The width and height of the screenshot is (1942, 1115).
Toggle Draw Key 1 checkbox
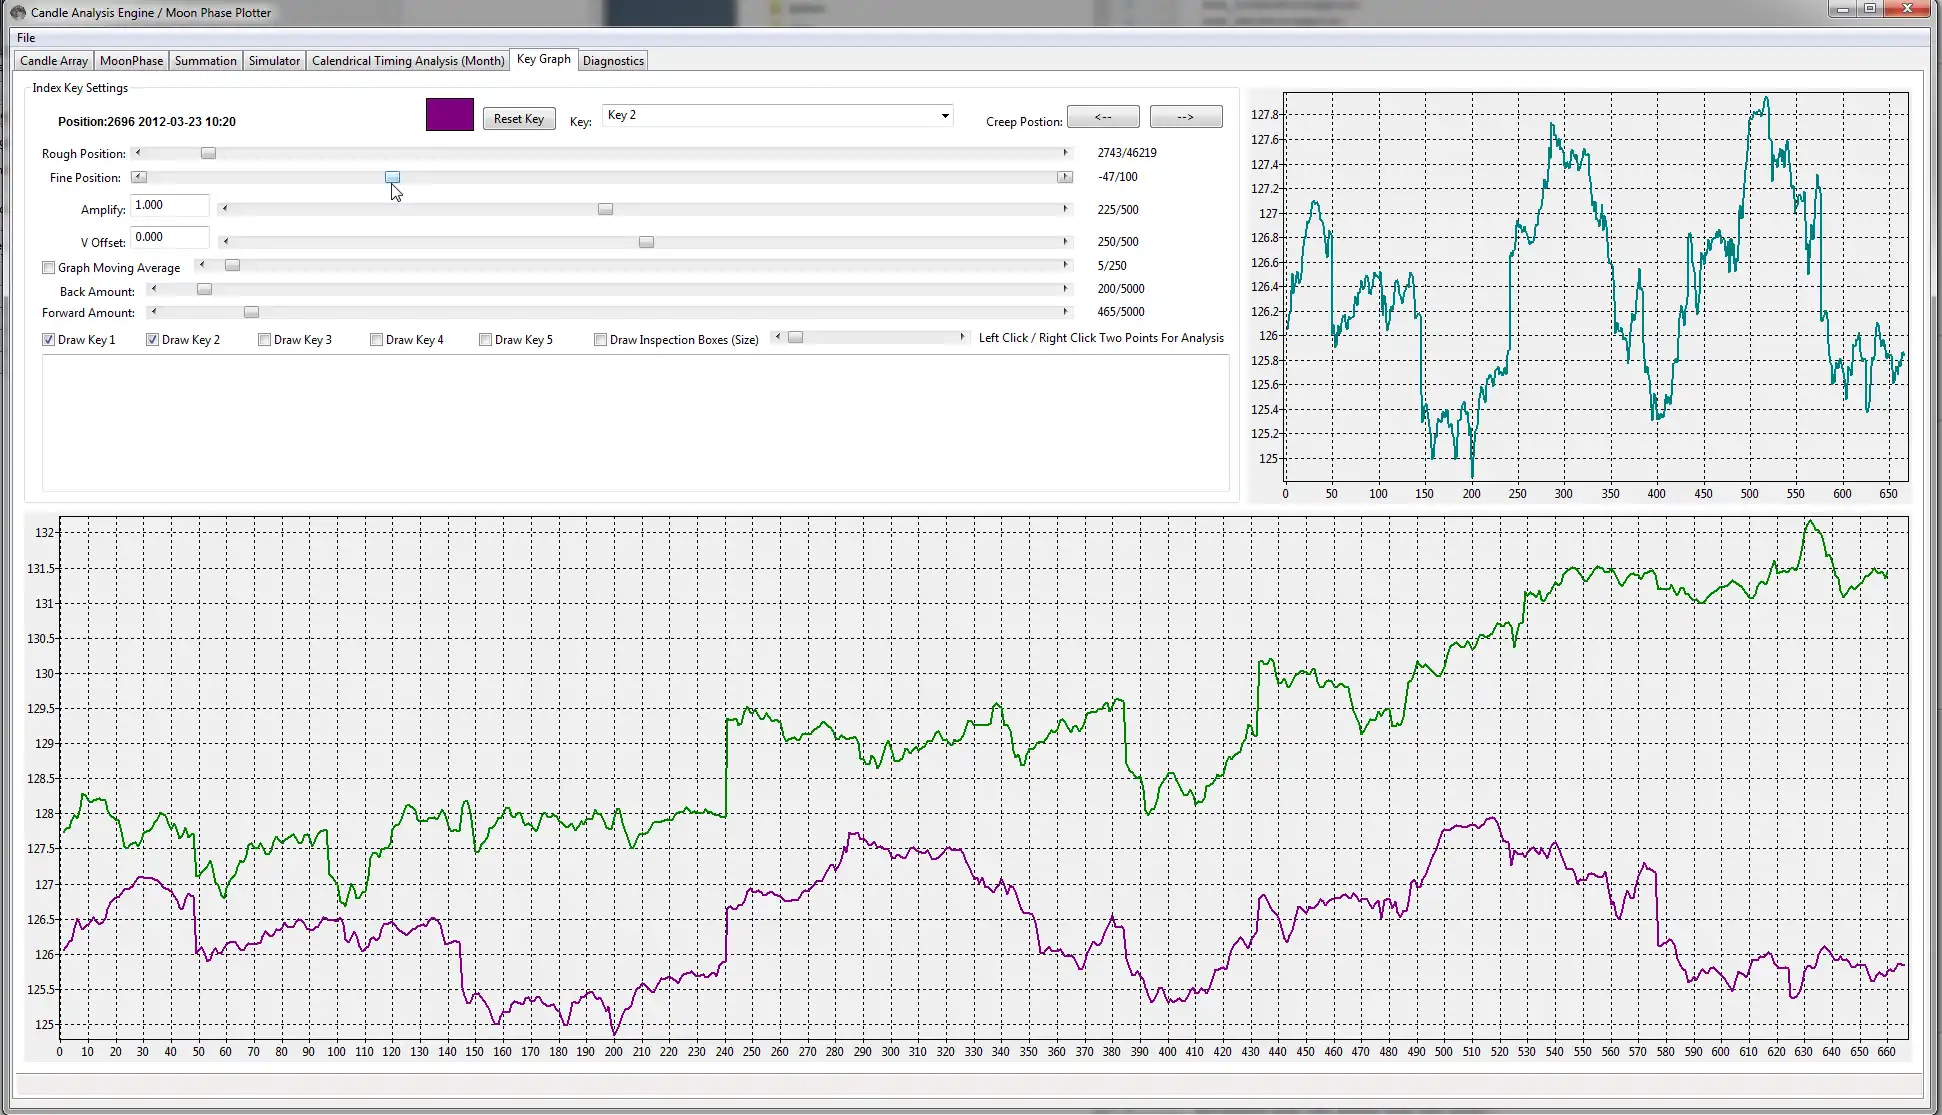click(x=47, y=339)
